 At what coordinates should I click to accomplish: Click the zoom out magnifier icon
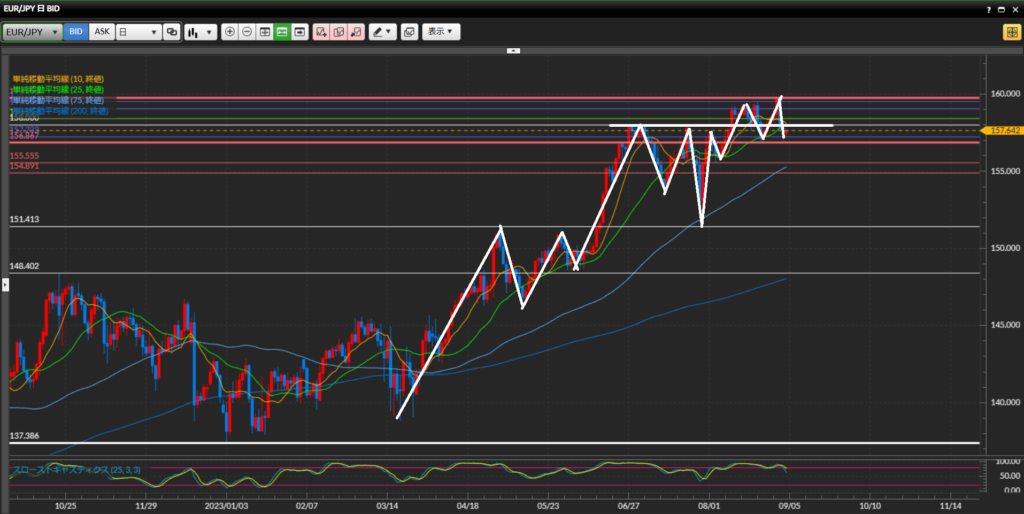click(x=247, y=32)
